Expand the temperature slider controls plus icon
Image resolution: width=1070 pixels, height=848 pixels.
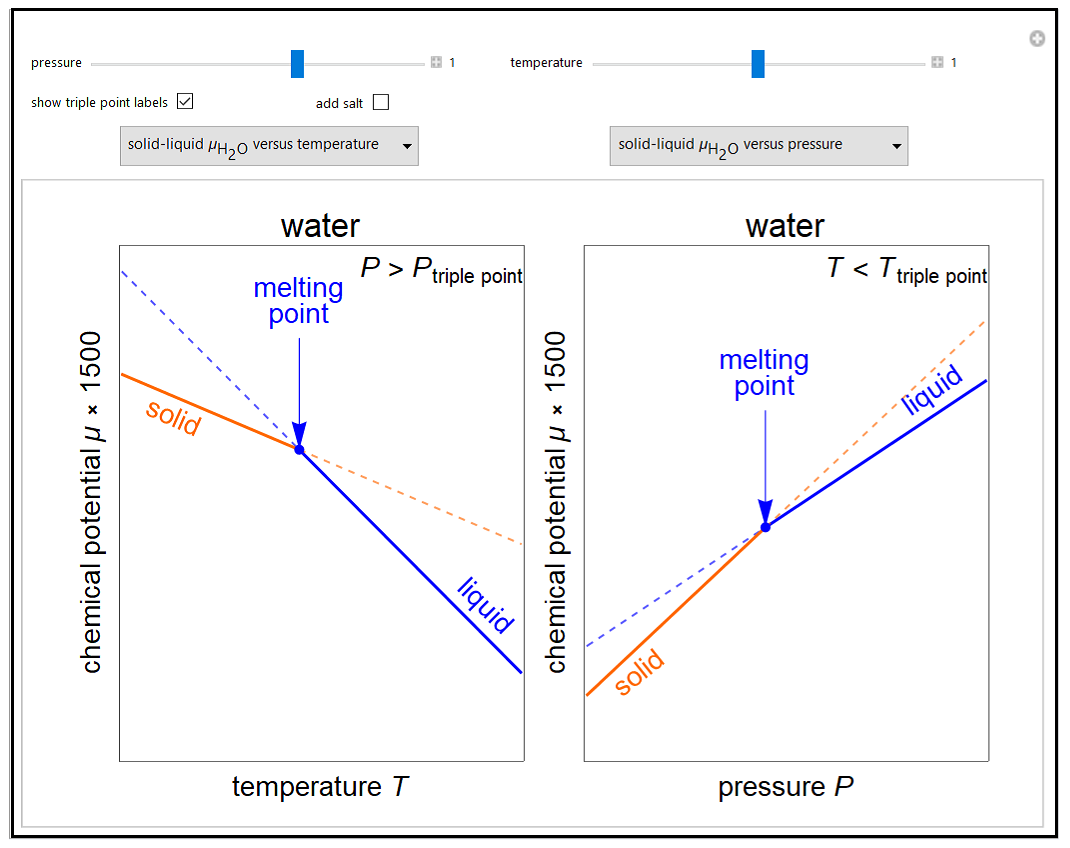pos(937,63)
